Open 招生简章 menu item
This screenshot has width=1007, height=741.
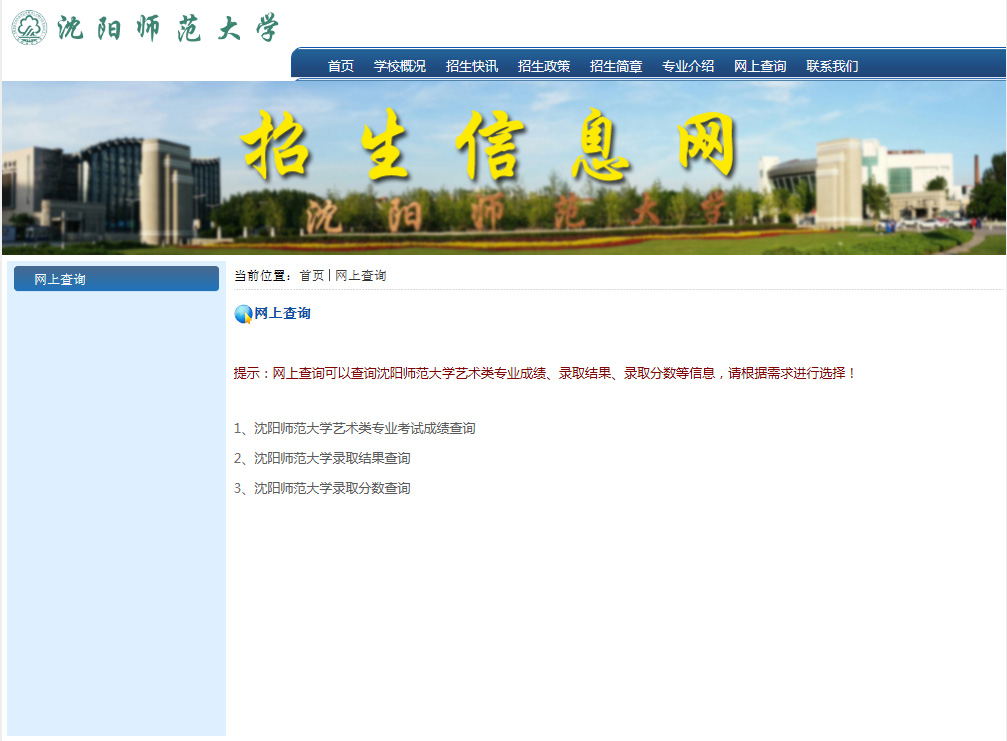tap(615, 66)
